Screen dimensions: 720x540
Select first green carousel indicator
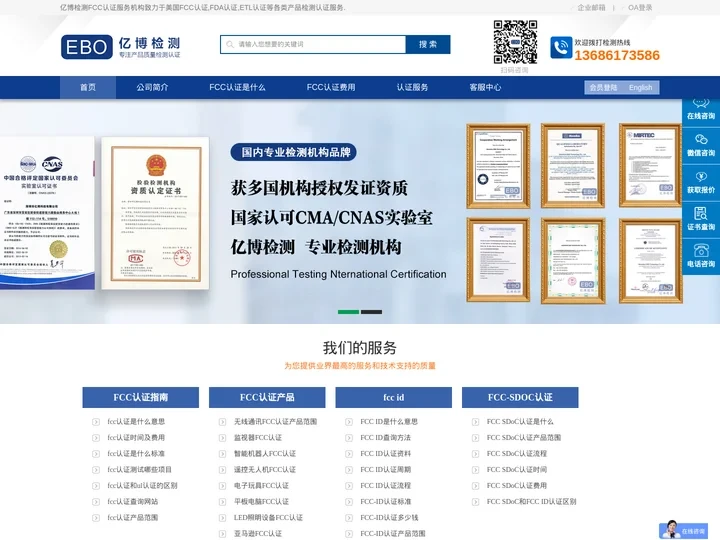click(349, 312)
